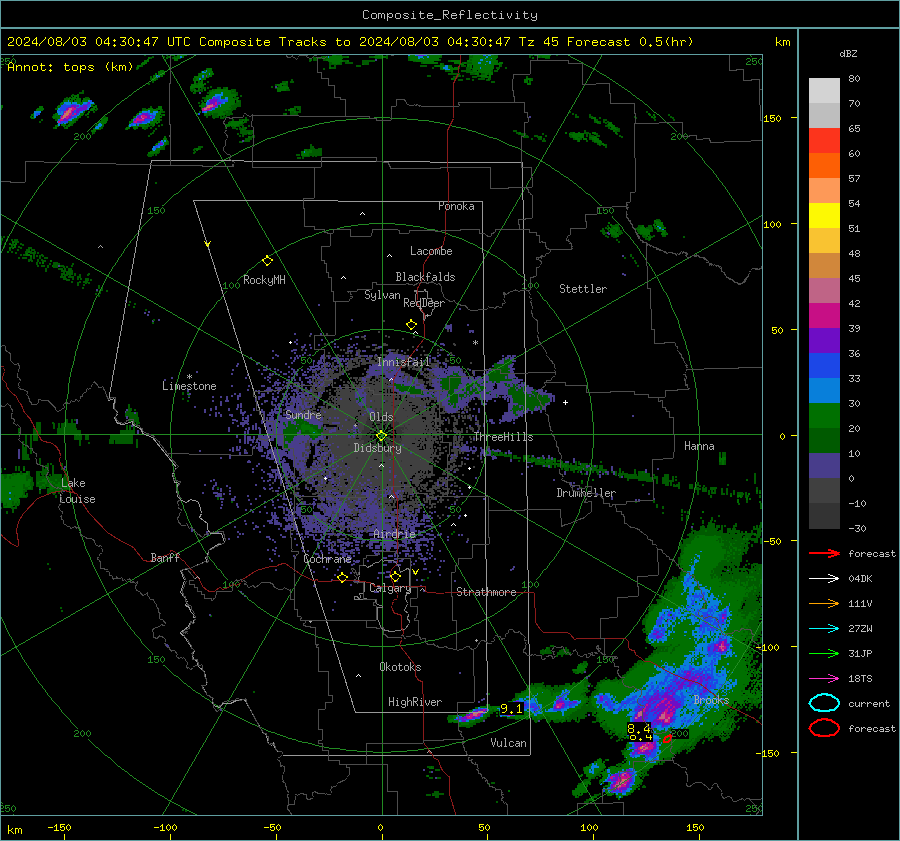Click the yellow diamond marker above Calgary
900x841 pixels.
[x=395, y=576]
